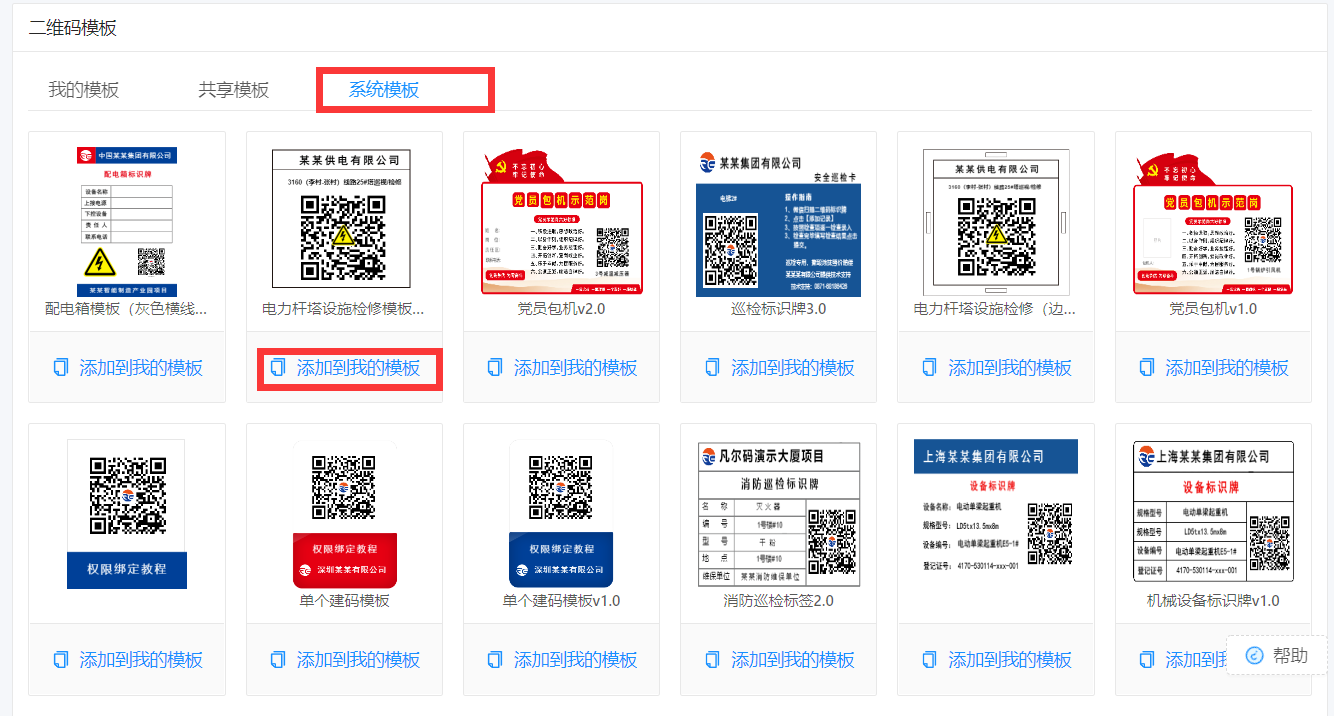Click the name 党员包机v2.0

pyautogui.click(x=561, y=309)
